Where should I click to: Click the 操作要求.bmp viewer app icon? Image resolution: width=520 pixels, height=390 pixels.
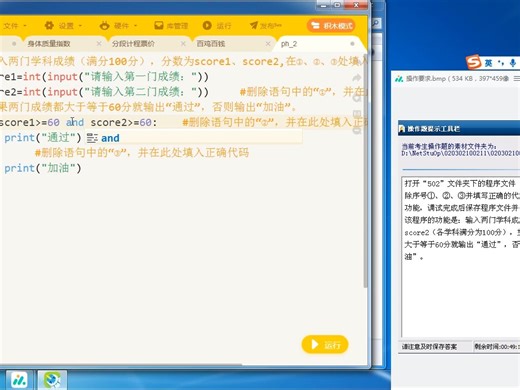399,79
